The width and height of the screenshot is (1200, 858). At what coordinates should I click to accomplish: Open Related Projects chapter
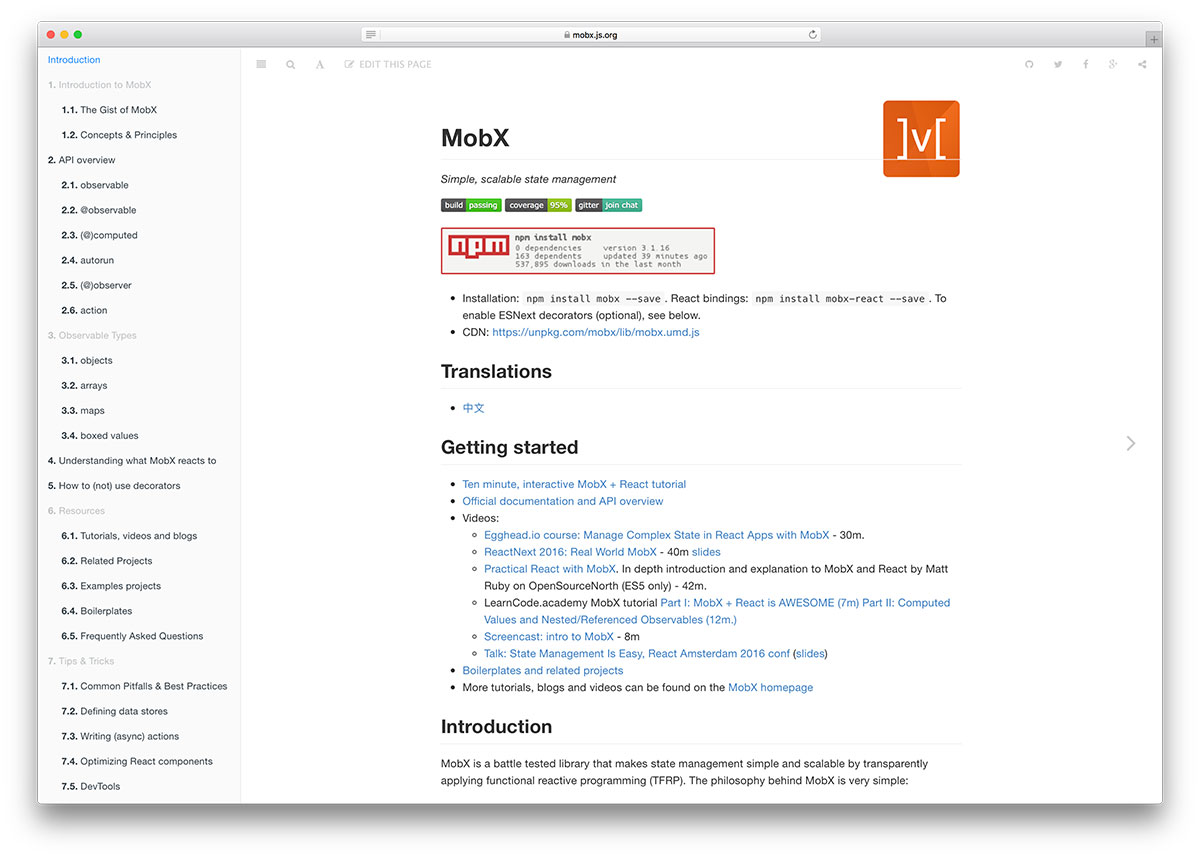point(107,560)
